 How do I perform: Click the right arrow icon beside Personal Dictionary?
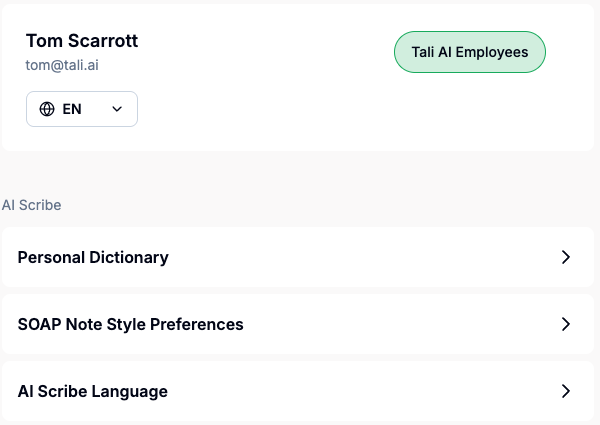[x=565, y=257]
